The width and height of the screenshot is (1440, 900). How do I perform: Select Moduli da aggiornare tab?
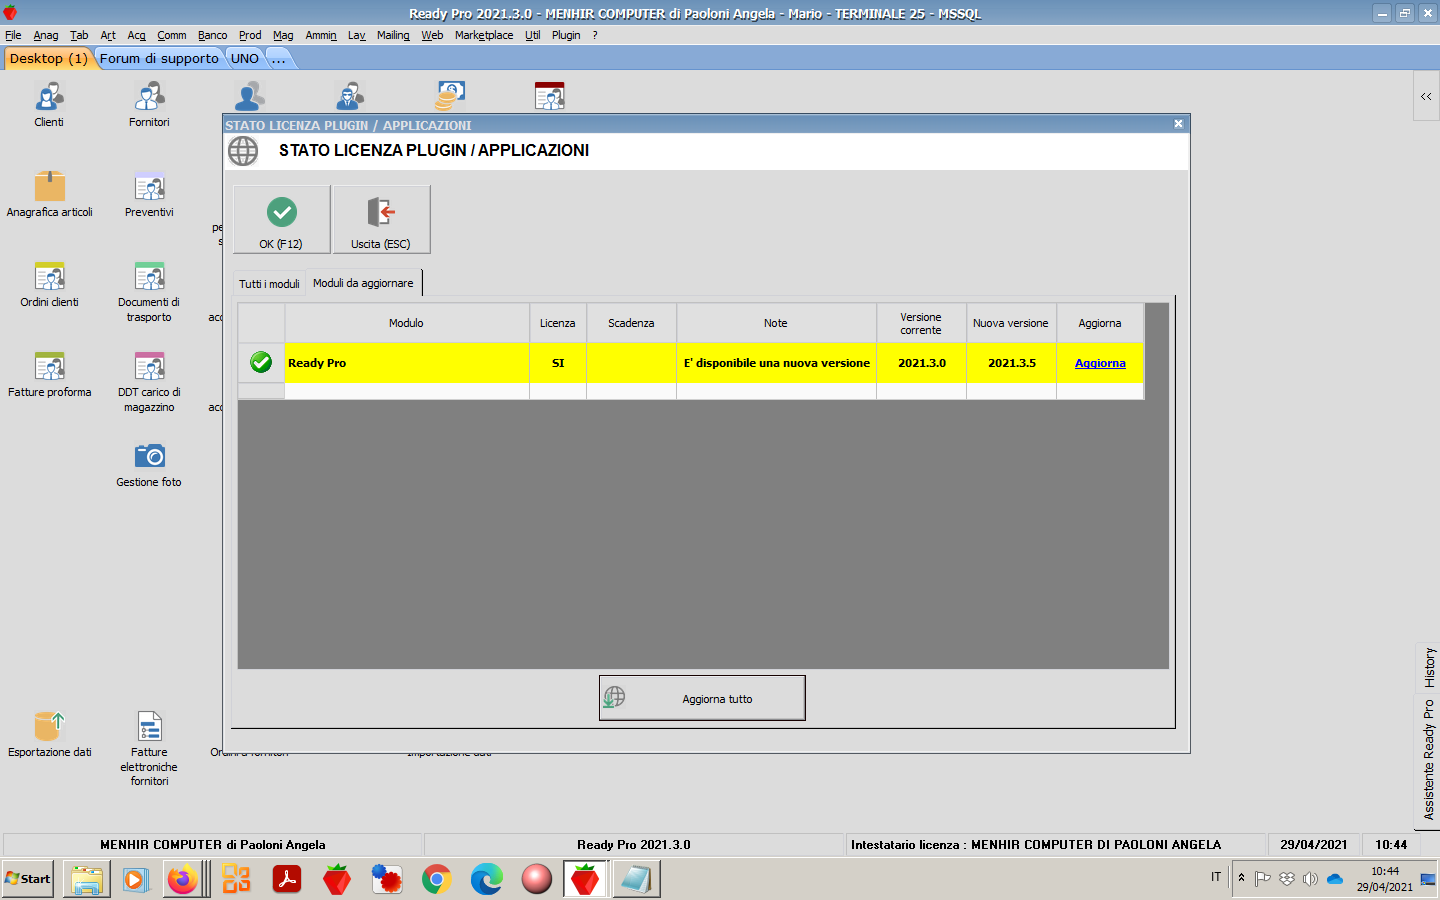click(x=363, y=283)
